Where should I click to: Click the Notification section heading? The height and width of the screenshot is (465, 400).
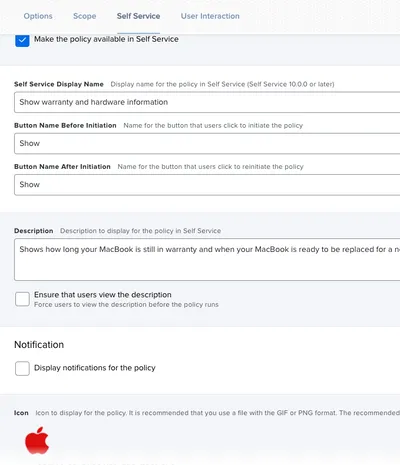(x=39, y=345)
